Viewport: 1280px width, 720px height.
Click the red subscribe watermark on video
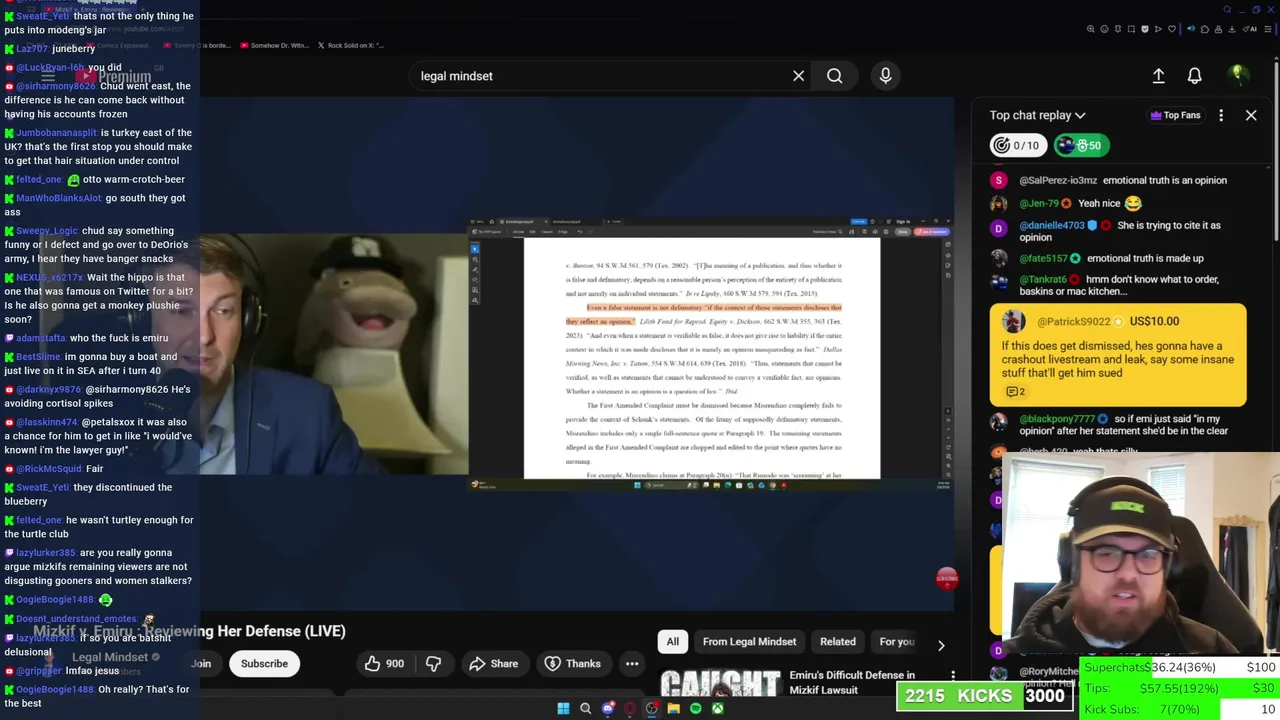click(946, 578)
